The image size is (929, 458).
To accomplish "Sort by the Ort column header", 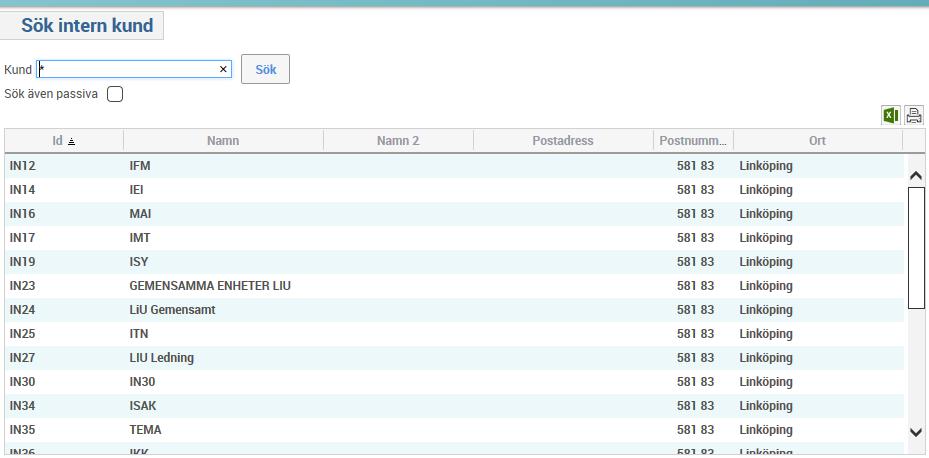I will tap(818, 141).
